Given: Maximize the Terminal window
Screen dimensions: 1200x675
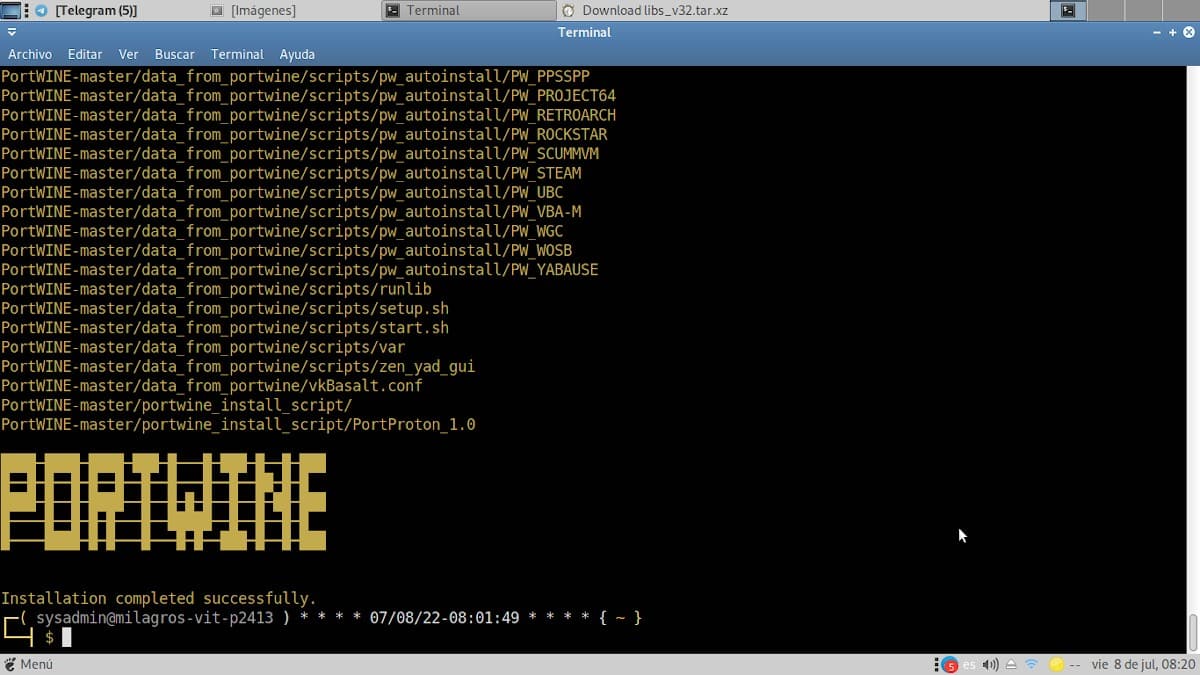Looking at the screenshot, I should tap(1172, 32).
